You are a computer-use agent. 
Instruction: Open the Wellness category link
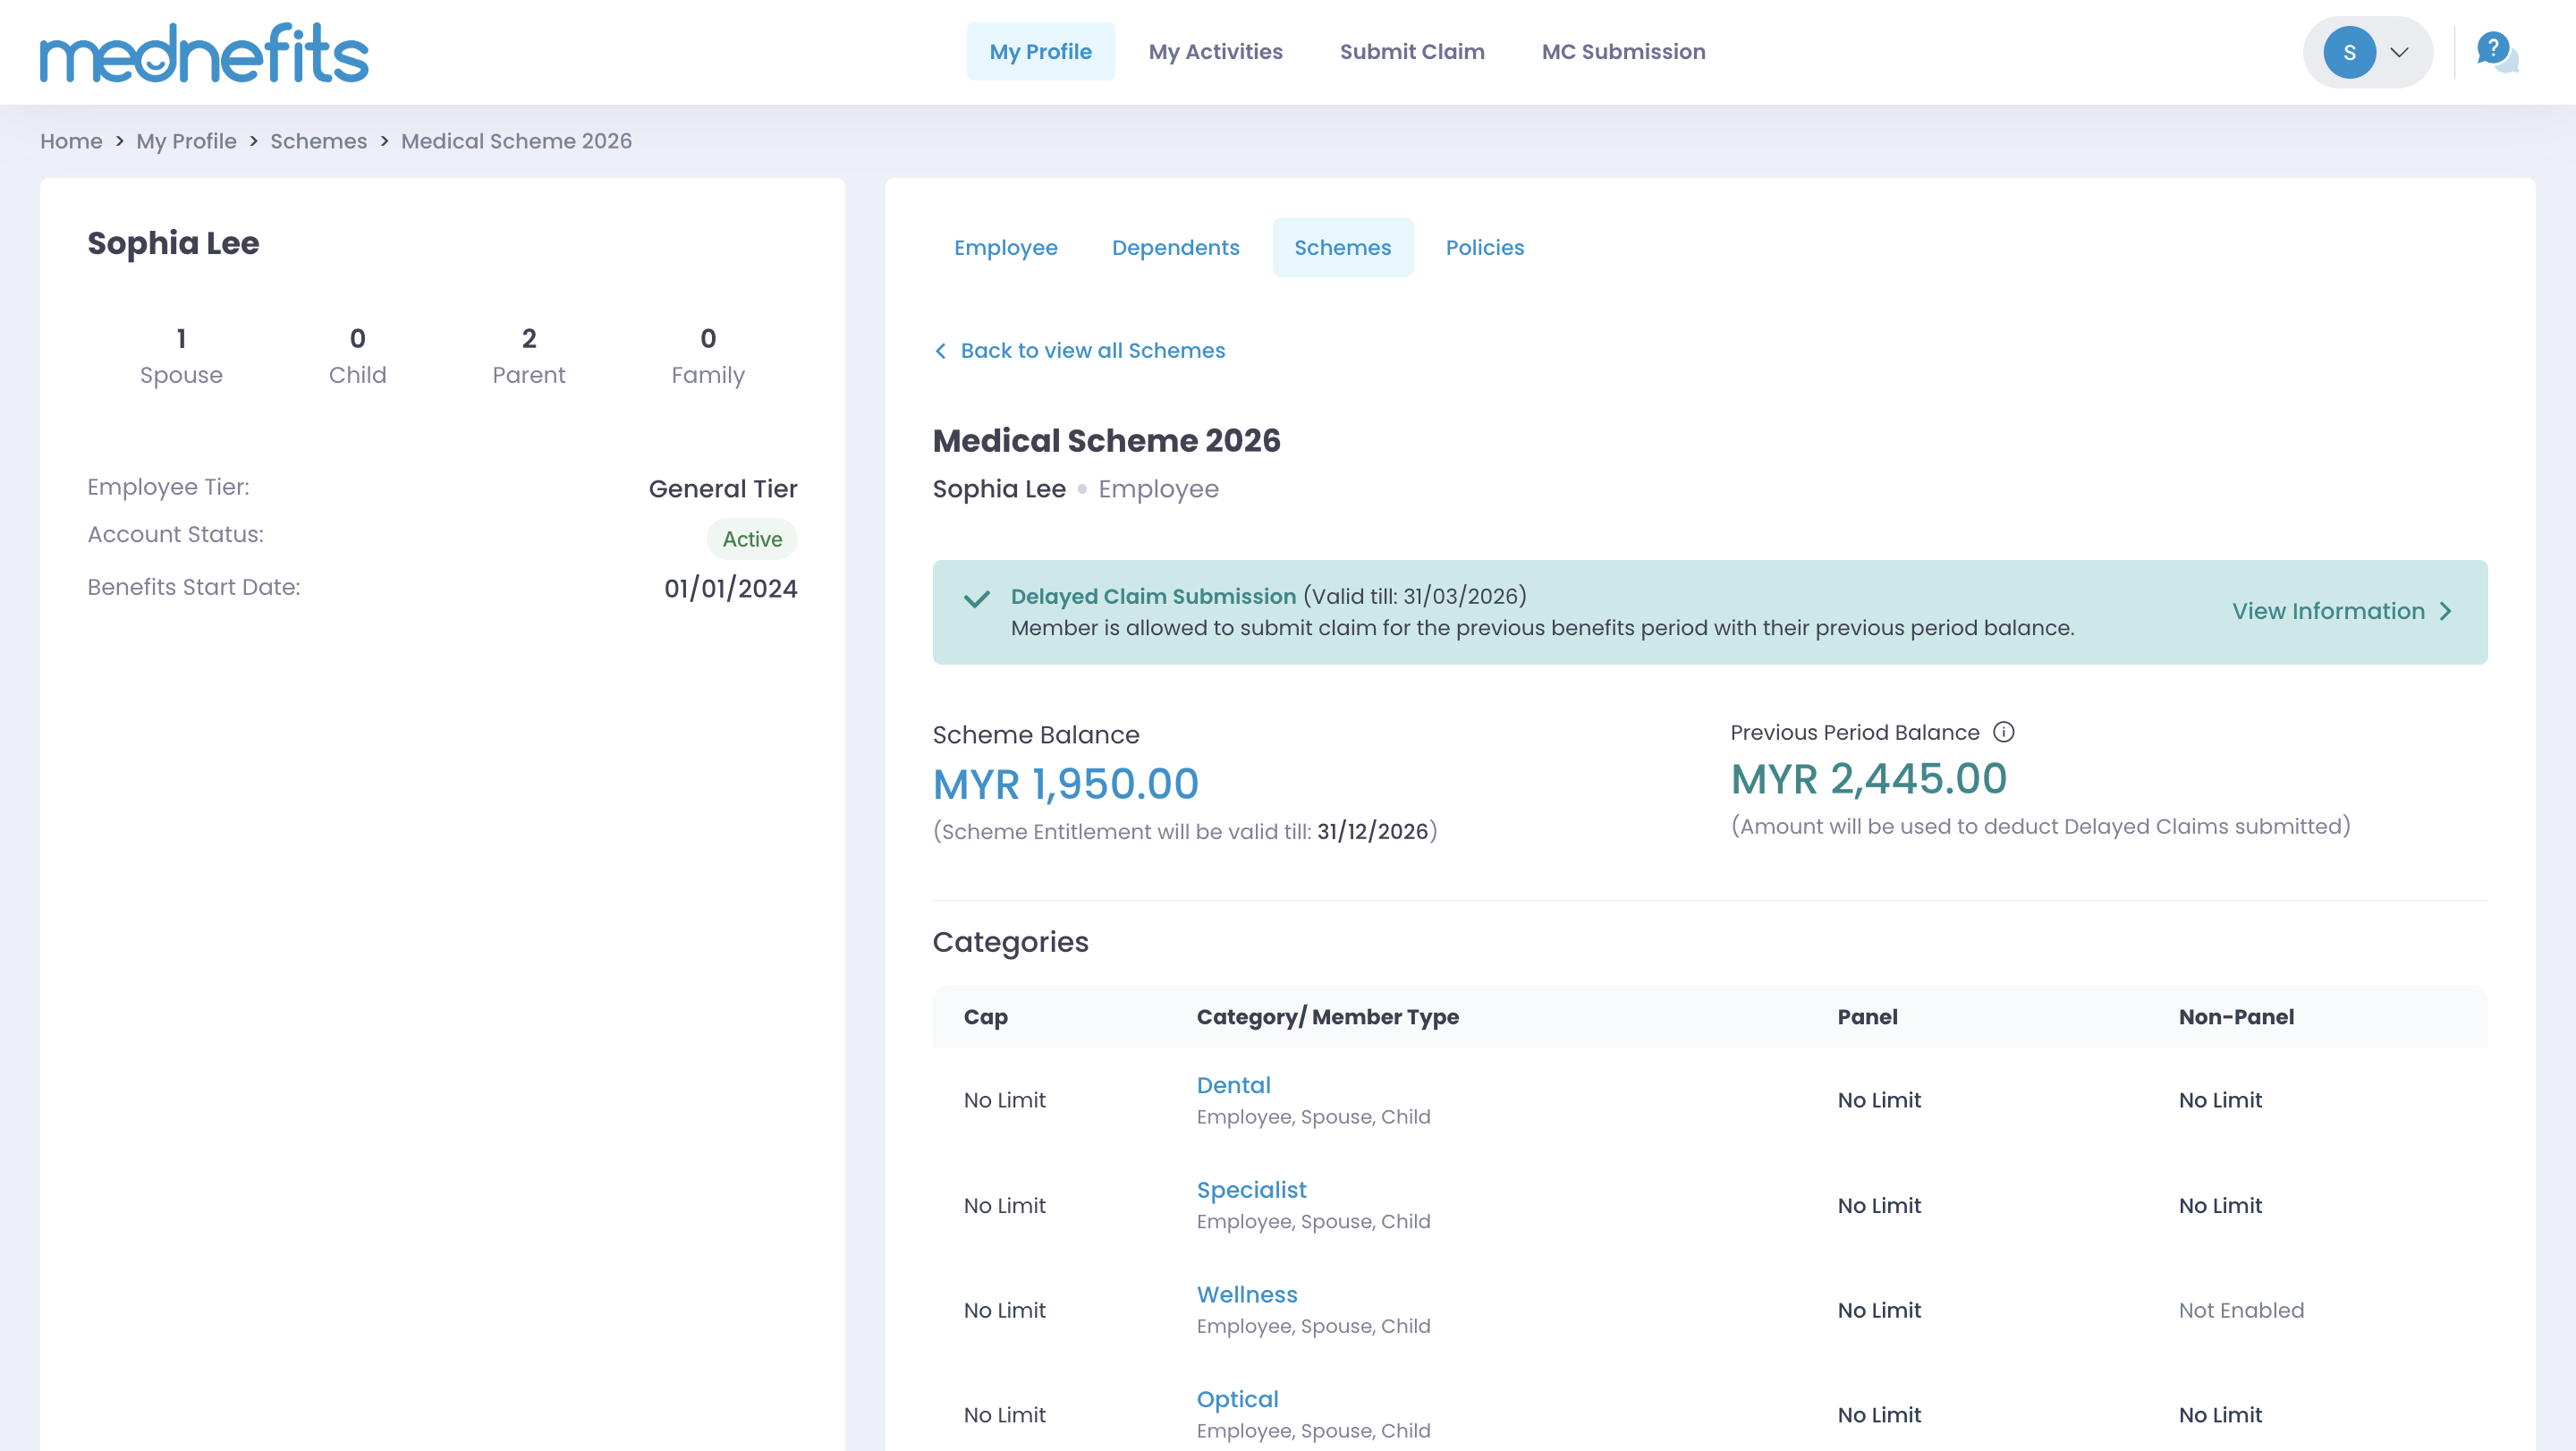click(x=1246, y=1294)
